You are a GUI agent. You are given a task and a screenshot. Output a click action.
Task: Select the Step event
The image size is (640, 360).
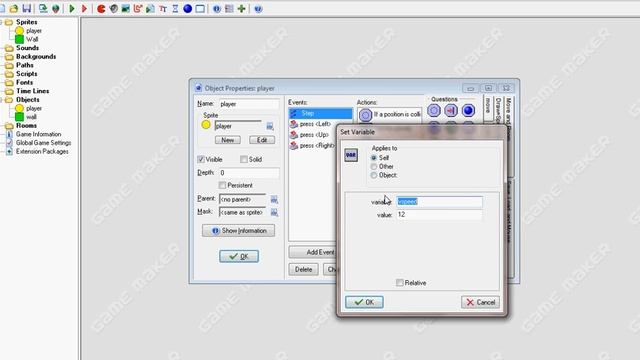click(320, 113)
